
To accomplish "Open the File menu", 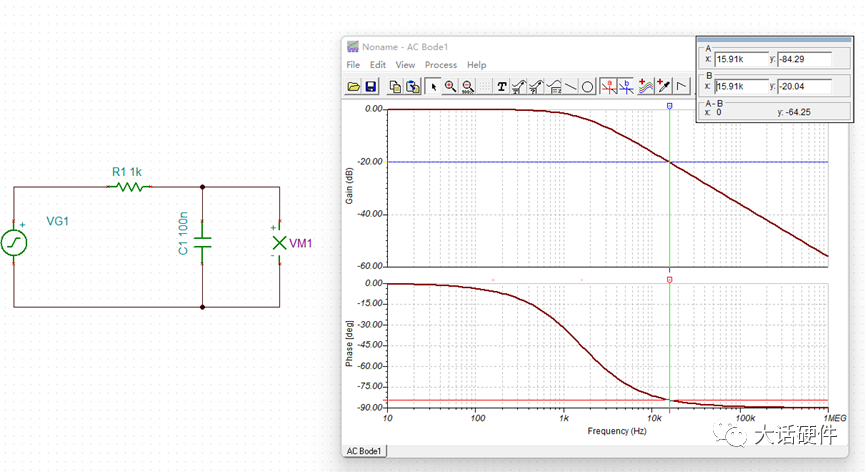I will [x=353, y=65].
